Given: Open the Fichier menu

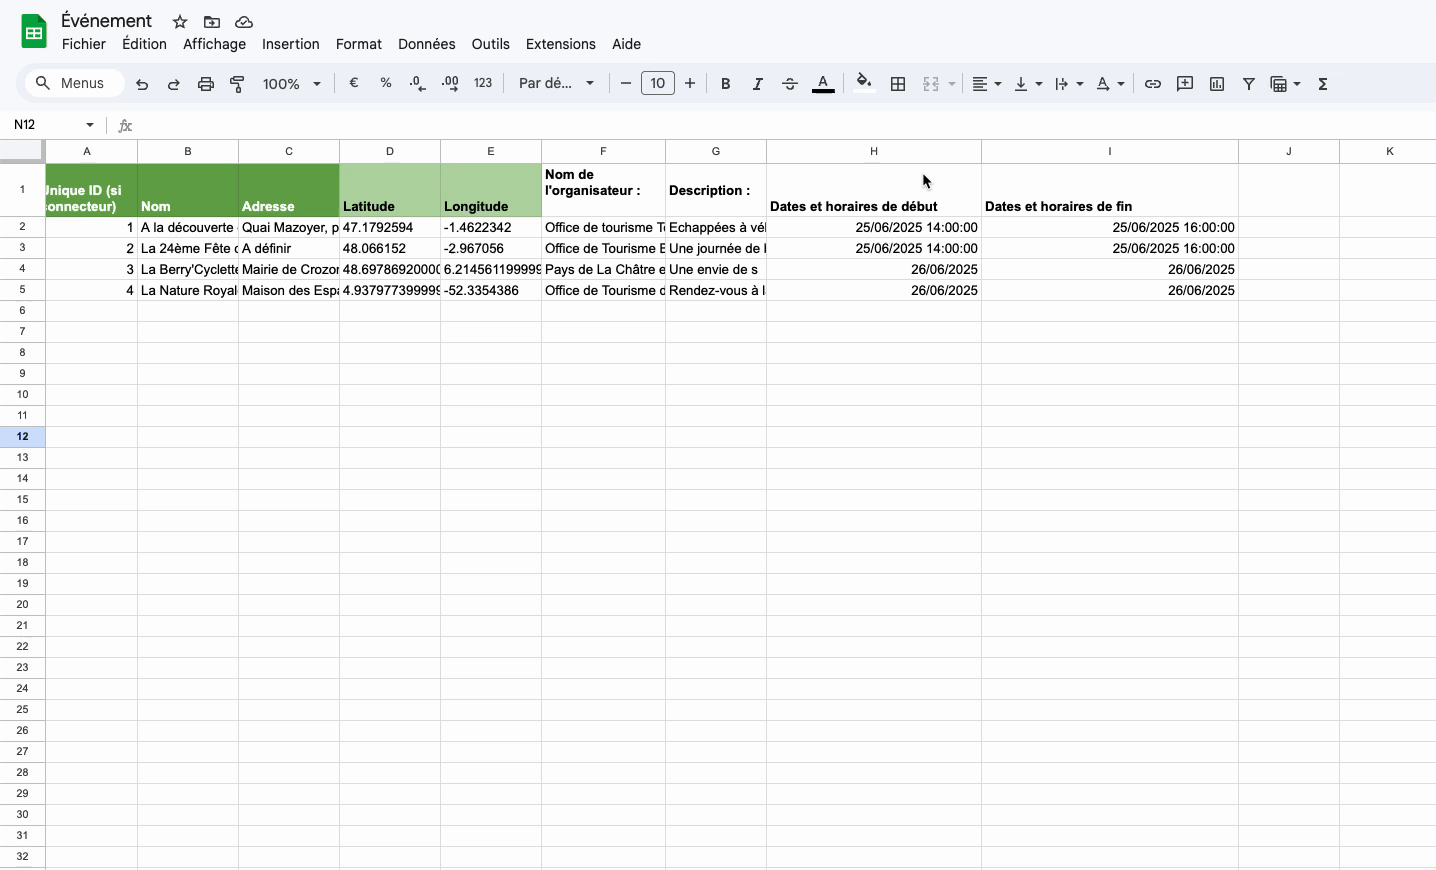Looking at the screenshot, I should 84,44.
